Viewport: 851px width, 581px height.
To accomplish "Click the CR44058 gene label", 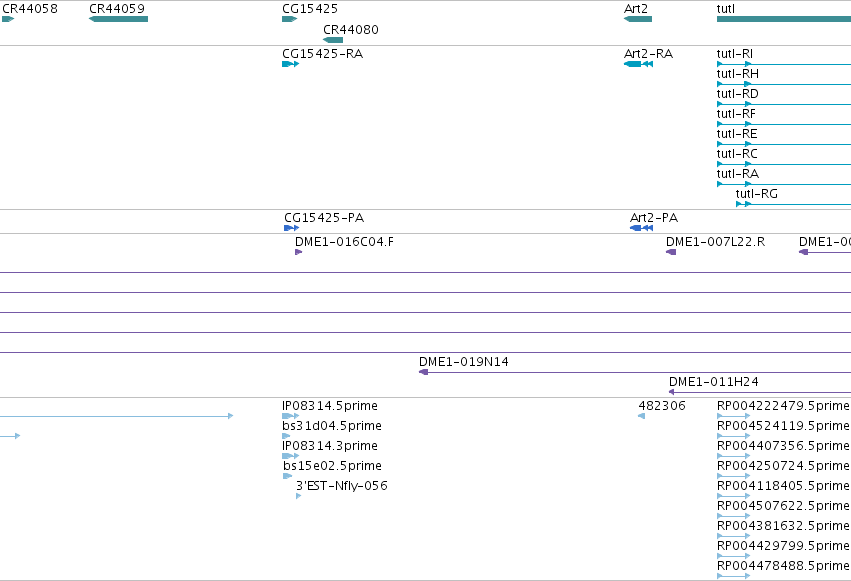I will pos(30,9).
